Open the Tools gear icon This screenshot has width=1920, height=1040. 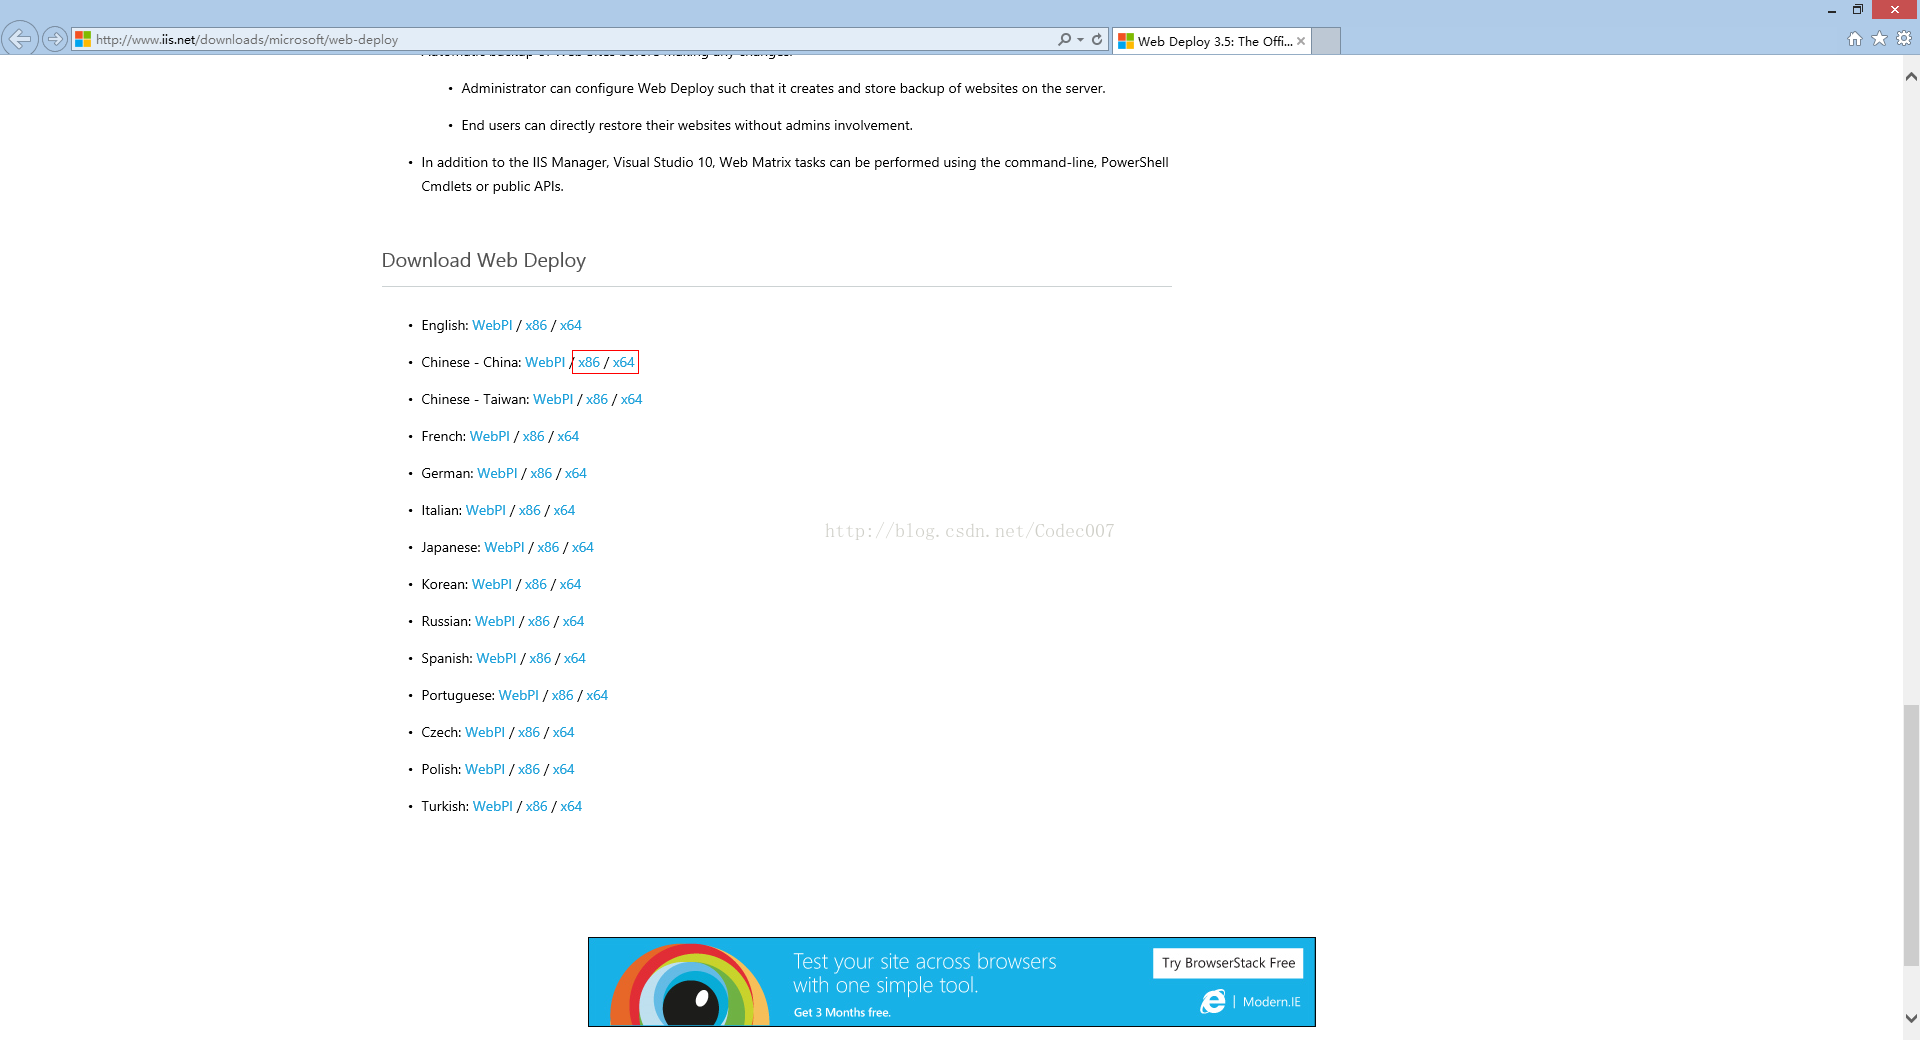tap(1904, 39)
